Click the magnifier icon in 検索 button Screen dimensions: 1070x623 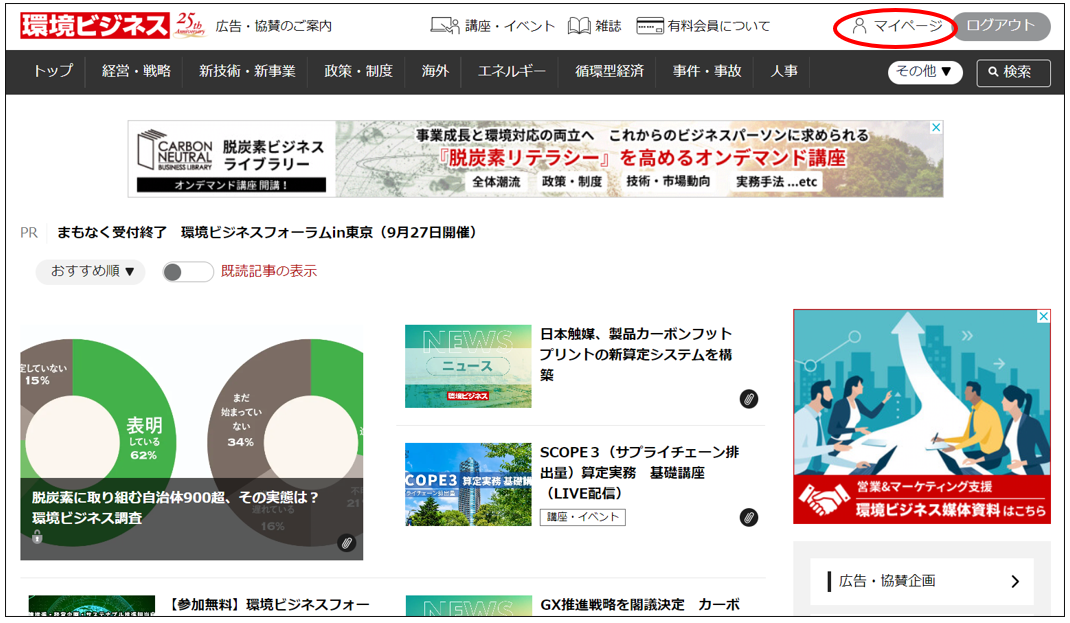tap(993, 72)
